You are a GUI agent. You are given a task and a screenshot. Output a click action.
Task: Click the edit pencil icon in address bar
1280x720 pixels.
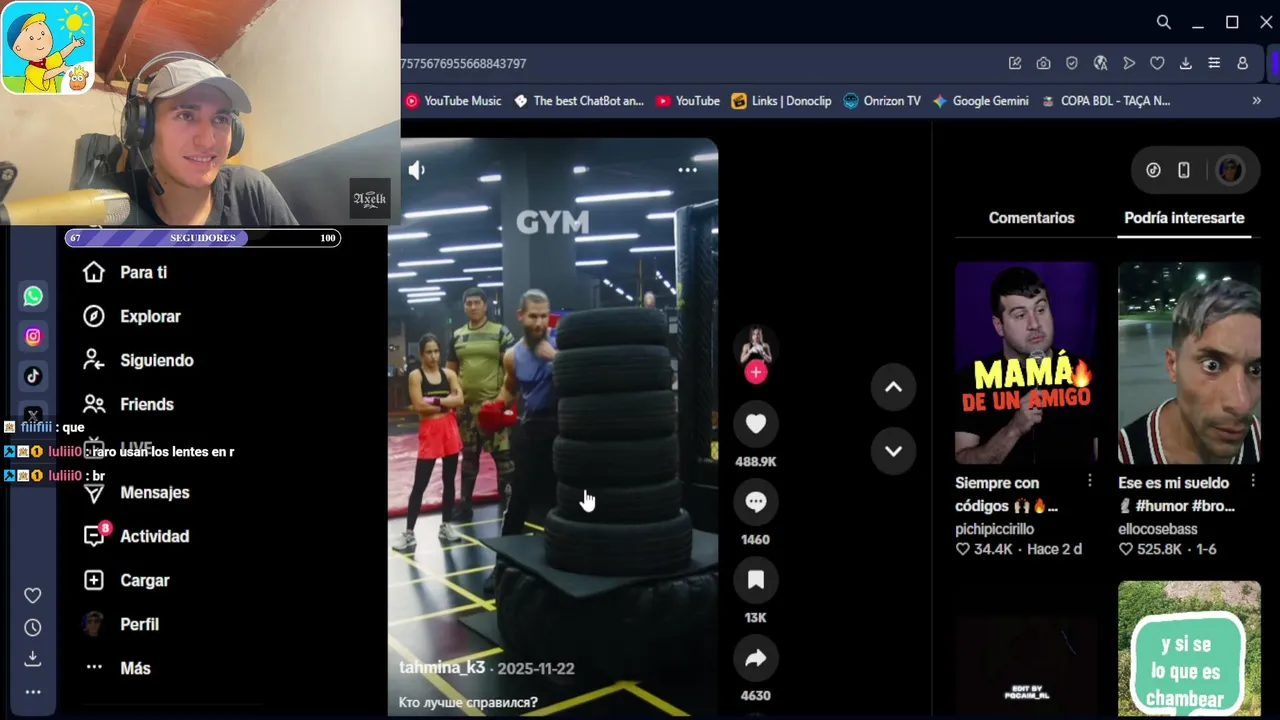(x=1015, y=63)
